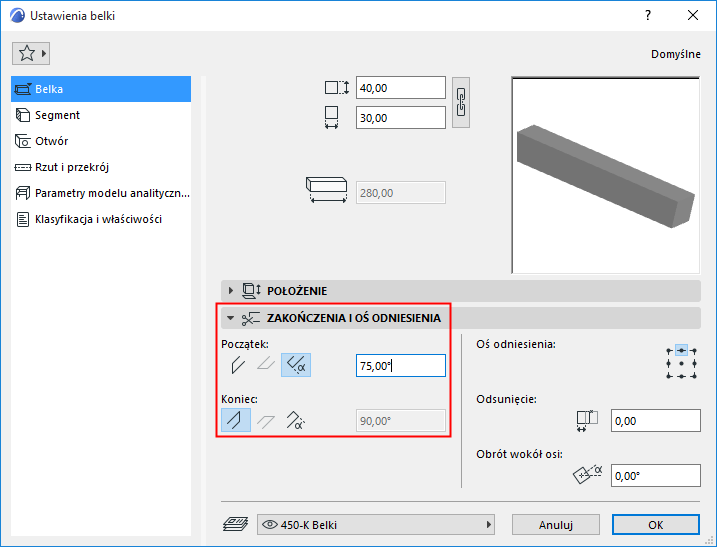Viewport: 717px width, 547px height.
Task: Select custom angle cut for beam end
Action: (295, 420)
